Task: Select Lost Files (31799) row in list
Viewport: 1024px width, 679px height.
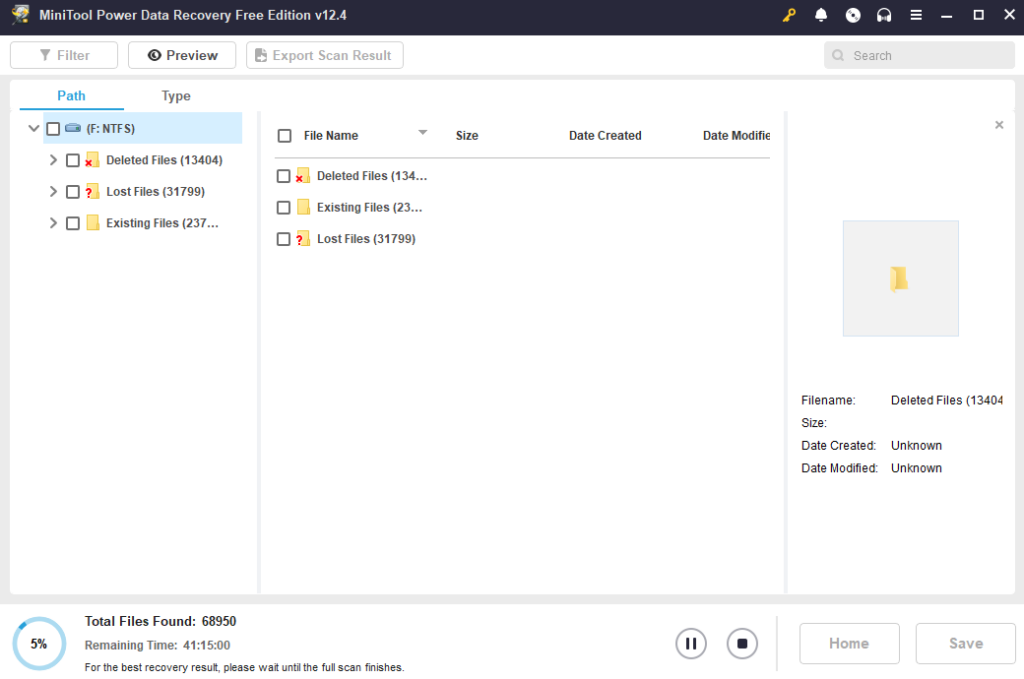Action: point(522,238)
